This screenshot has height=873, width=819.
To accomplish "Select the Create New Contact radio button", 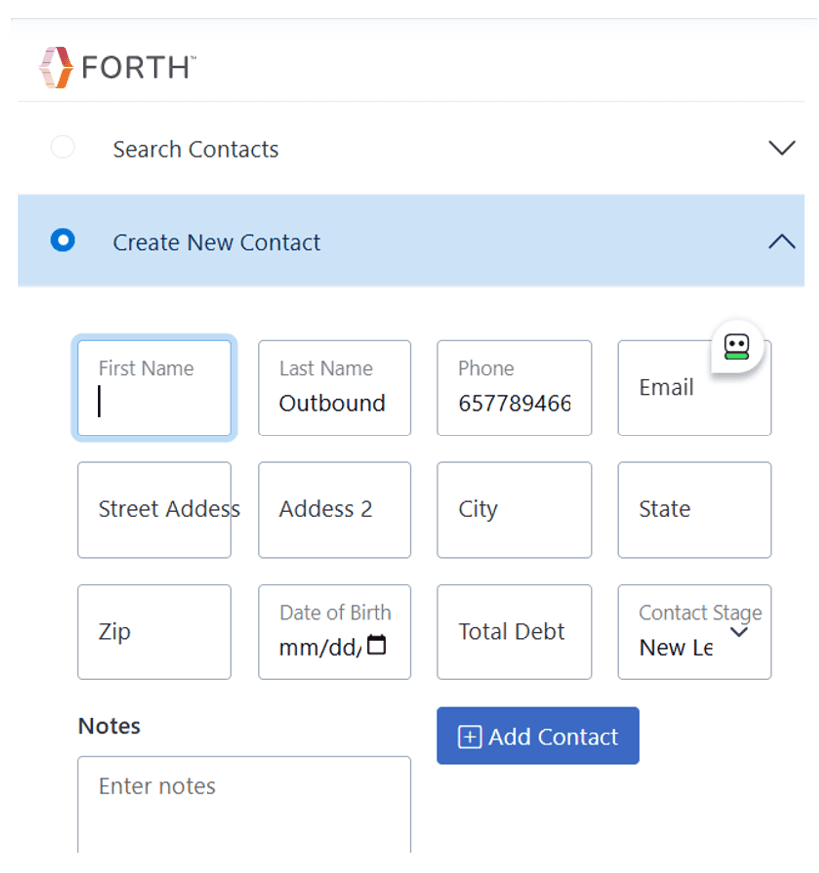I will pos(63,241).
